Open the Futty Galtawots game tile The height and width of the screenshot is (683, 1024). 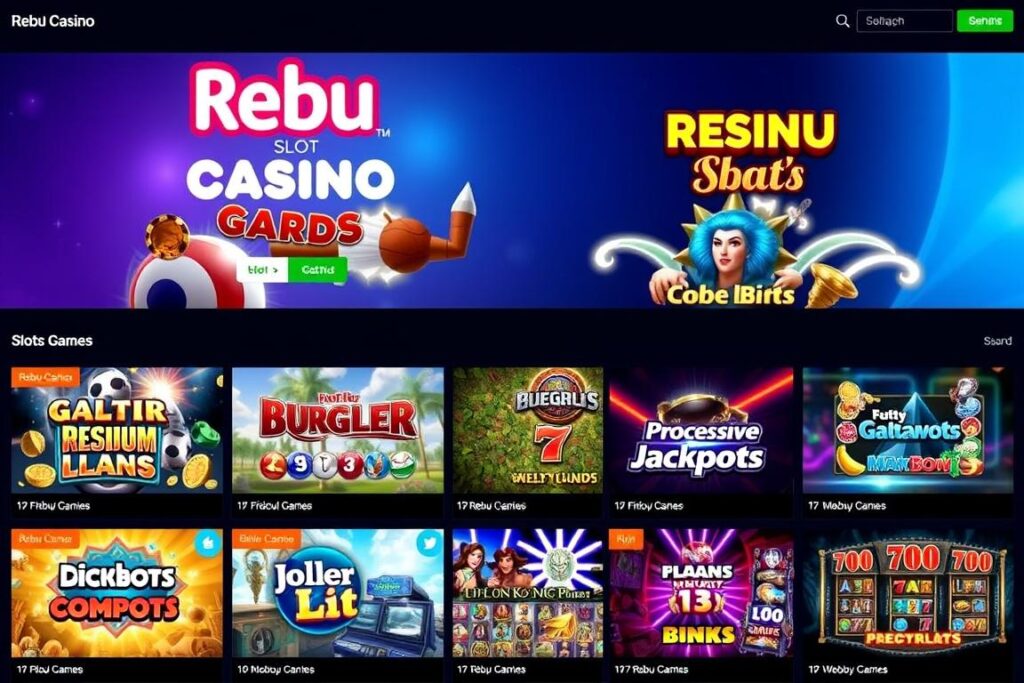click(908, 430)
